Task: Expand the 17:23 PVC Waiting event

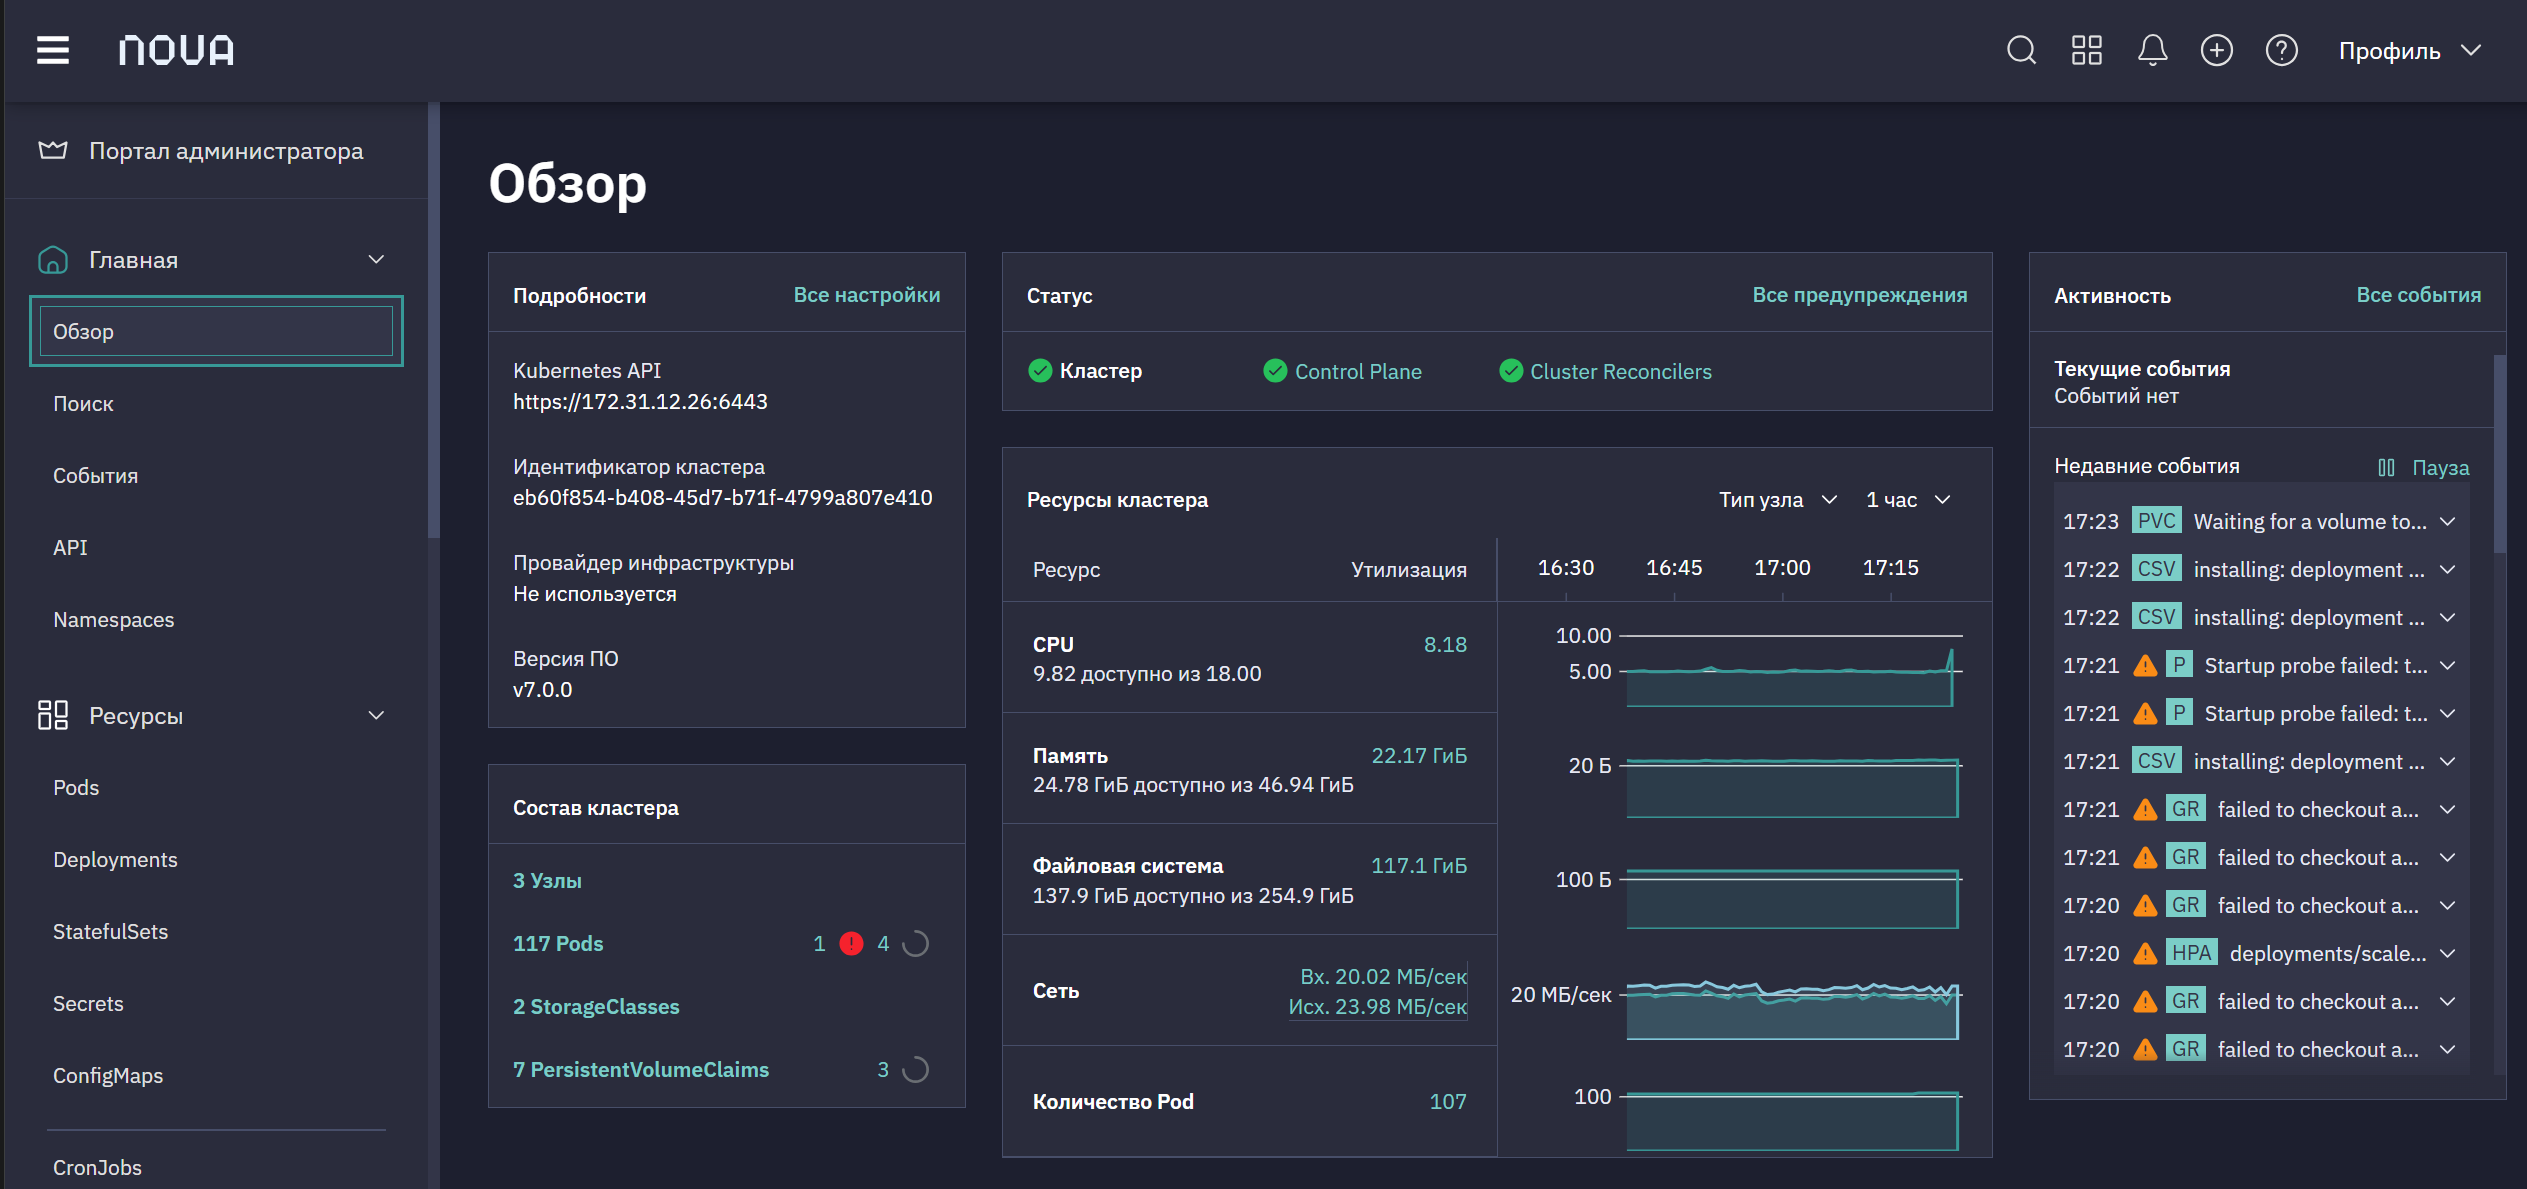Action: pyautogui.click(x=2447, y=522)
